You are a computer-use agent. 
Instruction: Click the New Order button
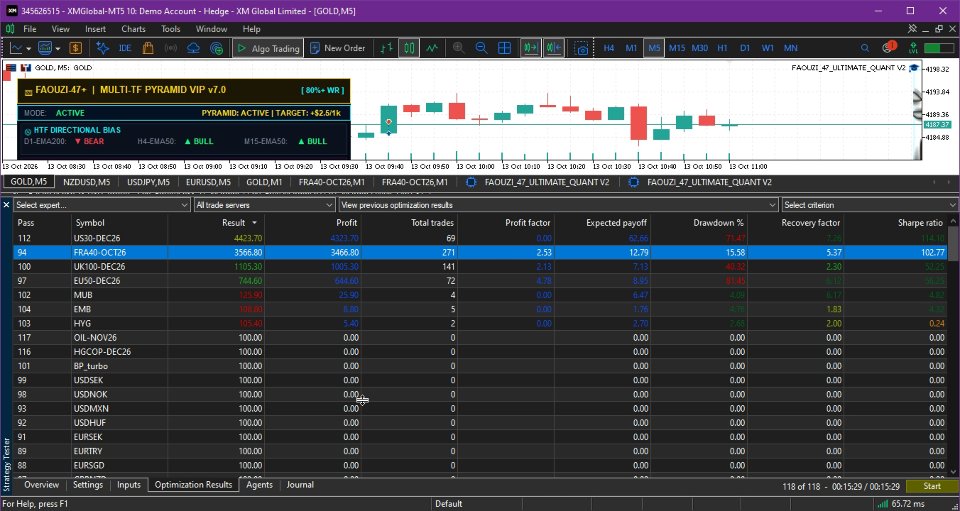337,48
